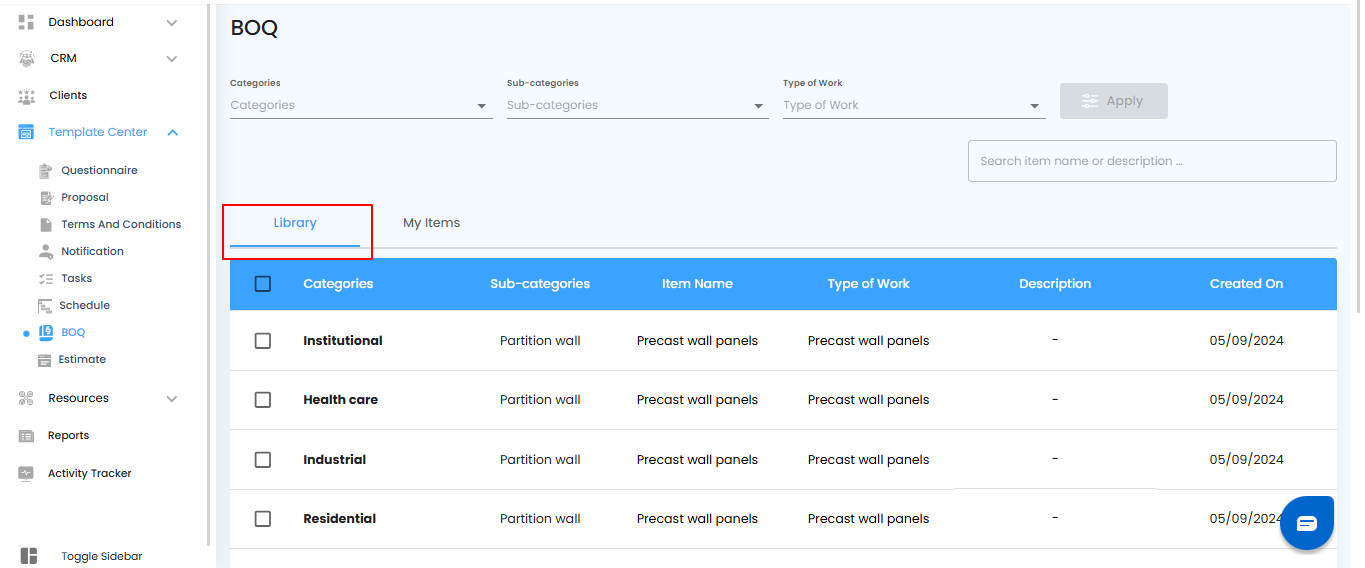Viewport: 1365px width, 568px height.
Task: Click the Estimate icon in sidebar
Action: coord(45,360)
